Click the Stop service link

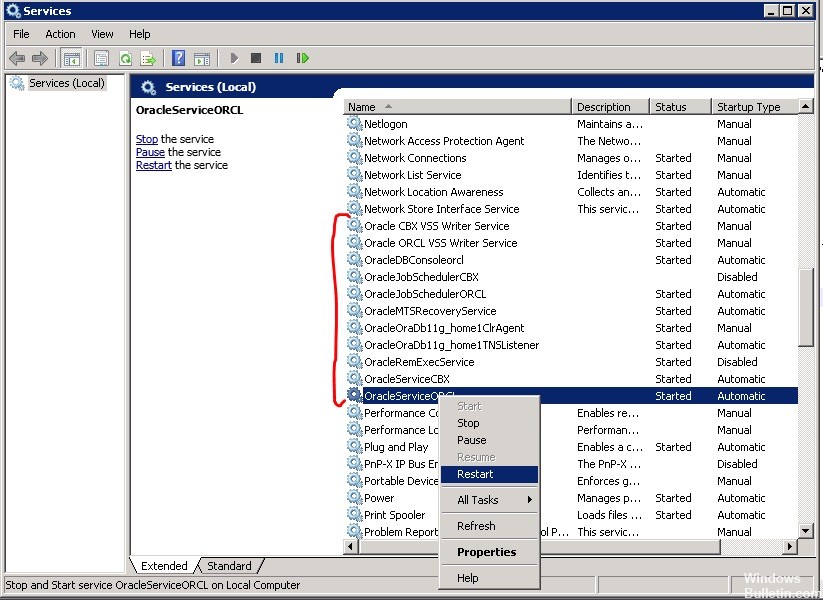pyautogui.click(x=146, y=138)
